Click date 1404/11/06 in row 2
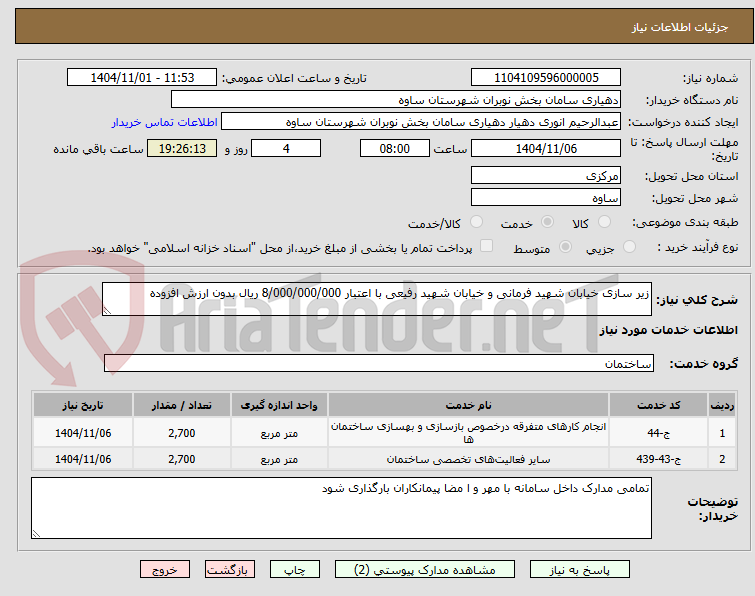 point(83,459)
